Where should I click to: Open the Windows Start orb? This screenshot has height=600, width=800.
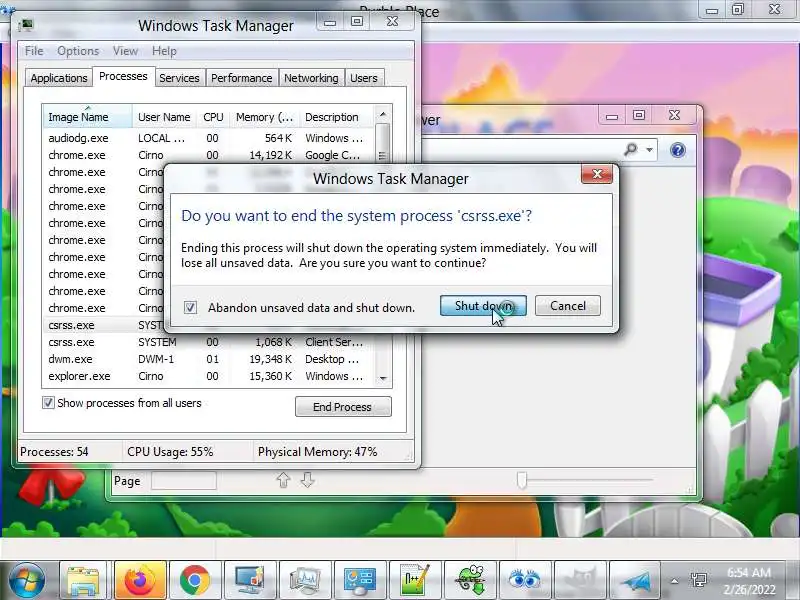(27, 581)
